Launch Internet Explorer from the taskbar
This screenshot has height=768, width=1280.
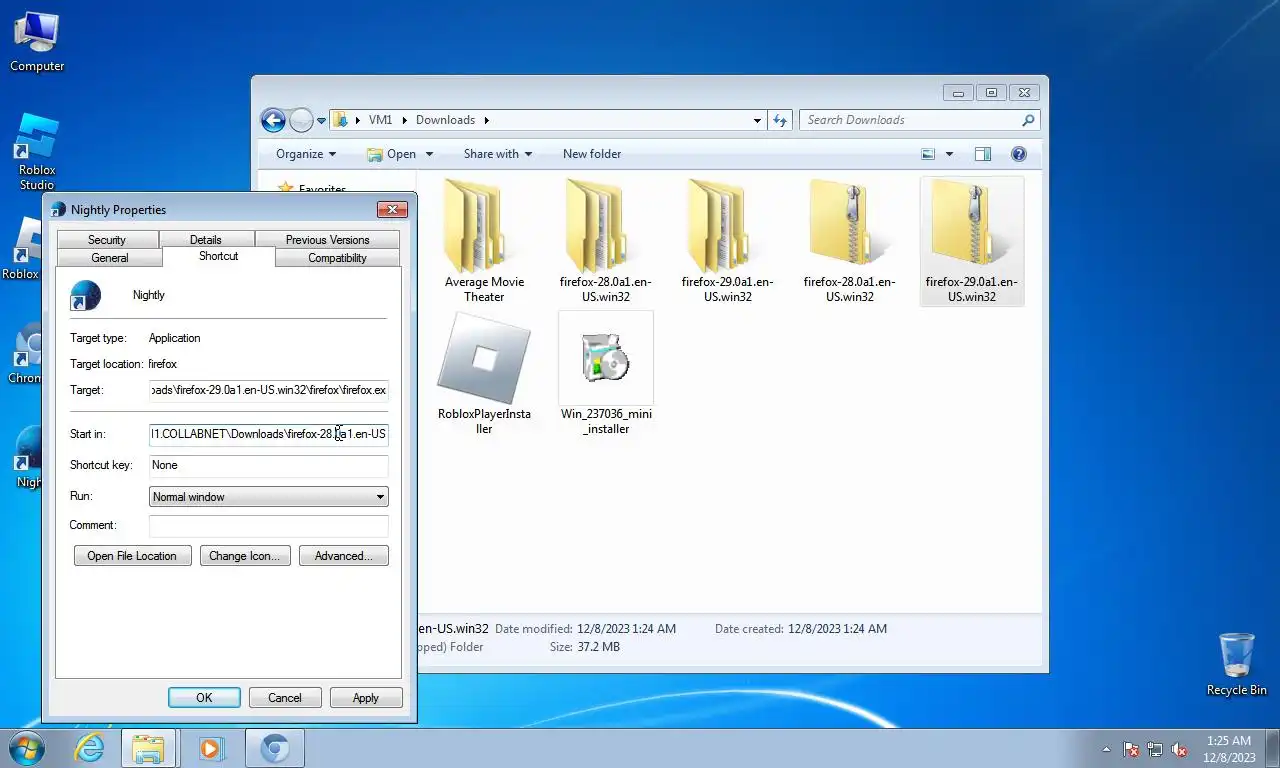(x=90, y=748)
